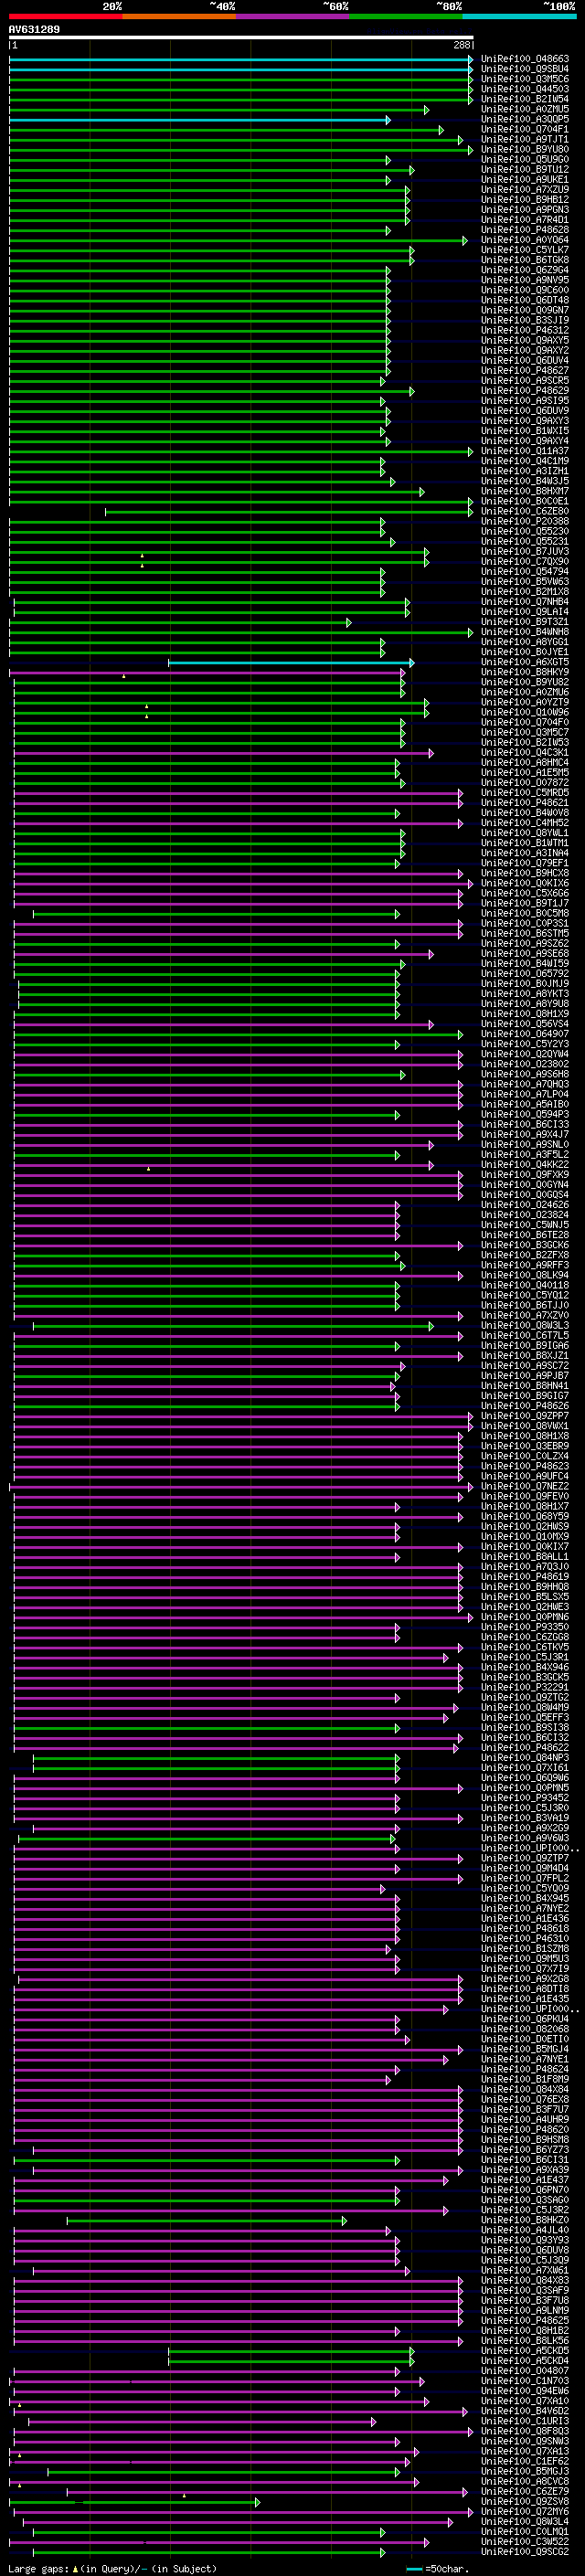The height and width of the screenshot is (2576, 585).
Task: Open hit UniRef100_A9UKE1
Action: tap(524, 180)
